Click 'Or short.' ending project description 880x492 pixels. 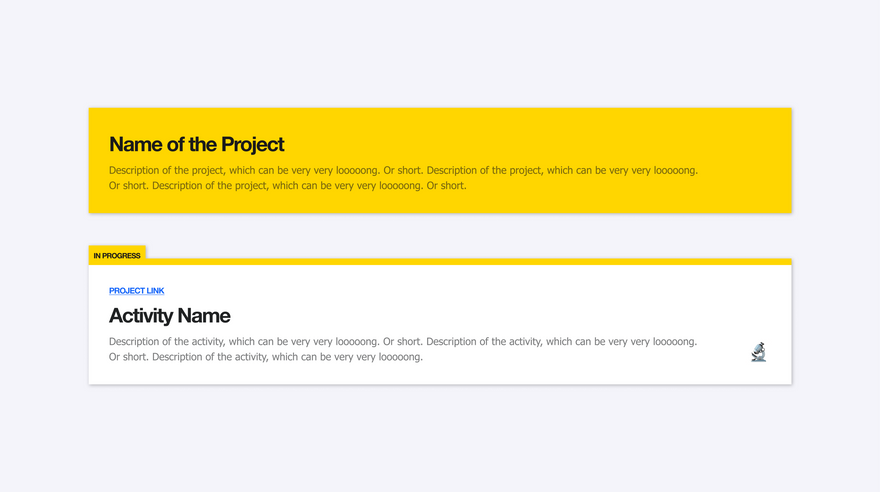pos(446,185)
